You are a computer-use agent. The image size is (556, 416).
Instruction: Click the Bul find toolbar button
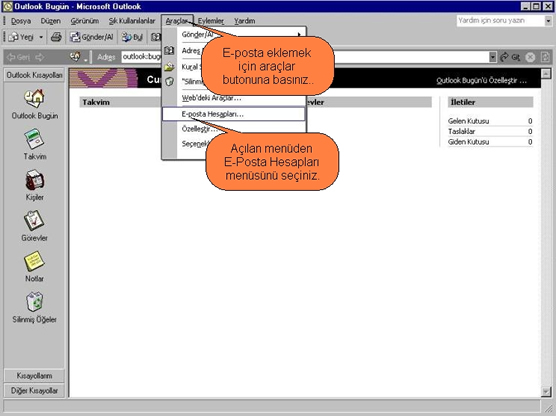point(132,37)
